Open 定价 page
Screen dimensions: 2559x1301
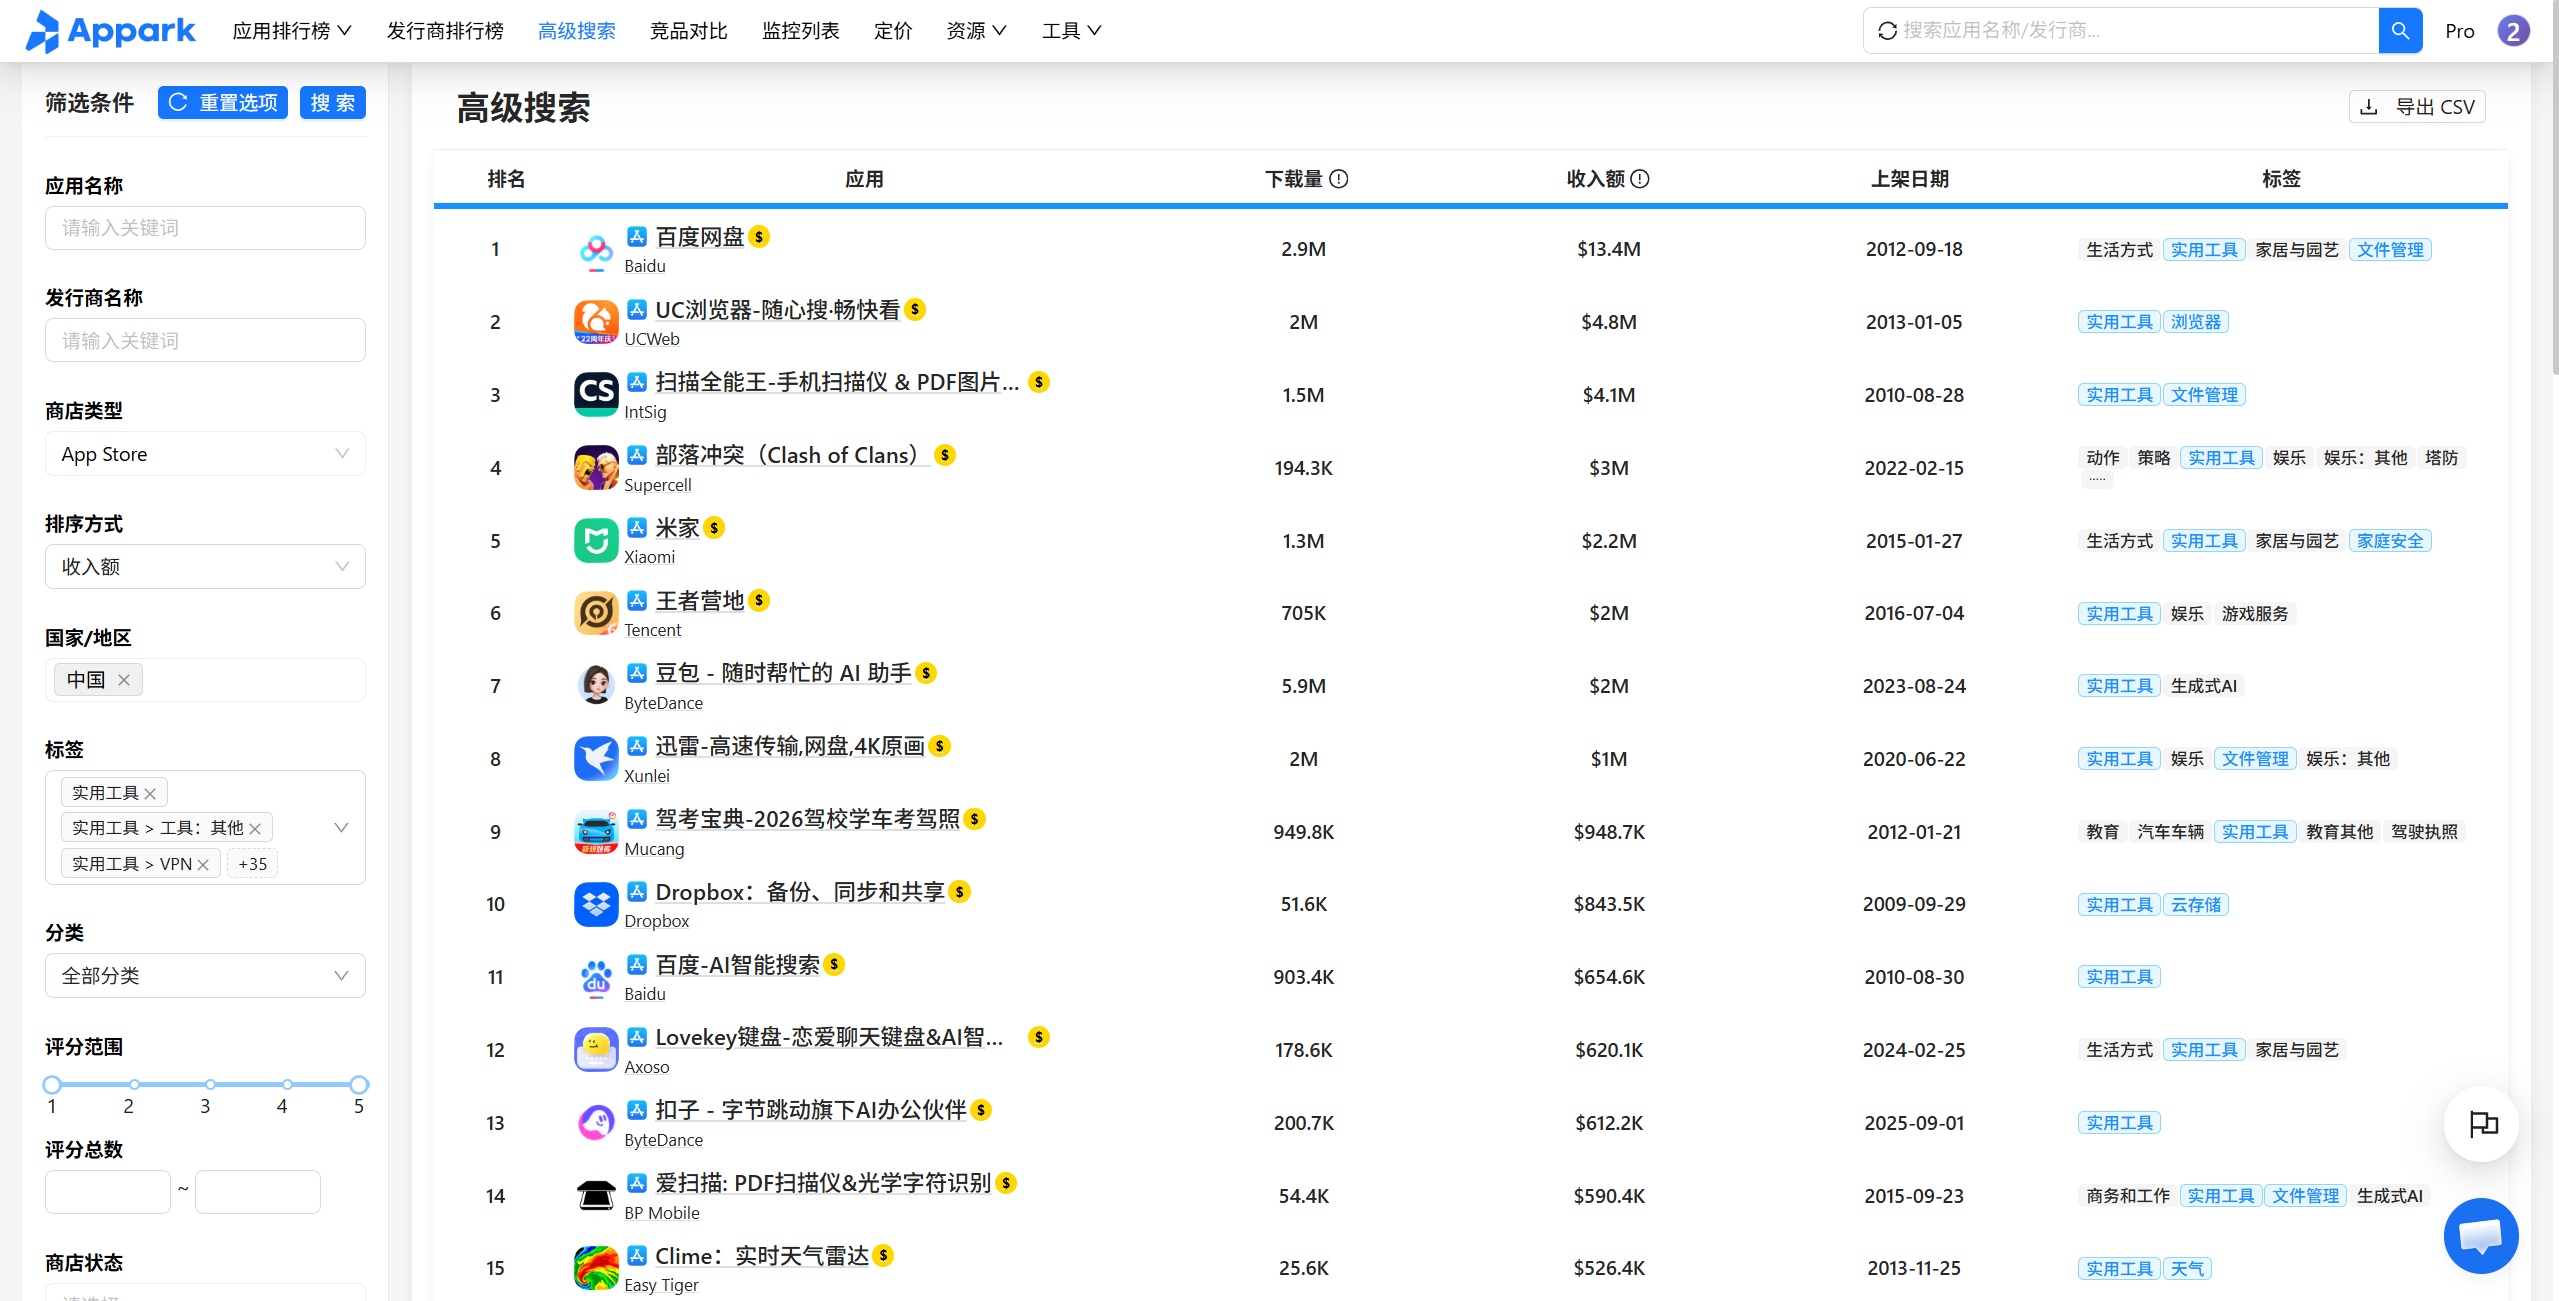pyautogui.click(x=893, y=31)
